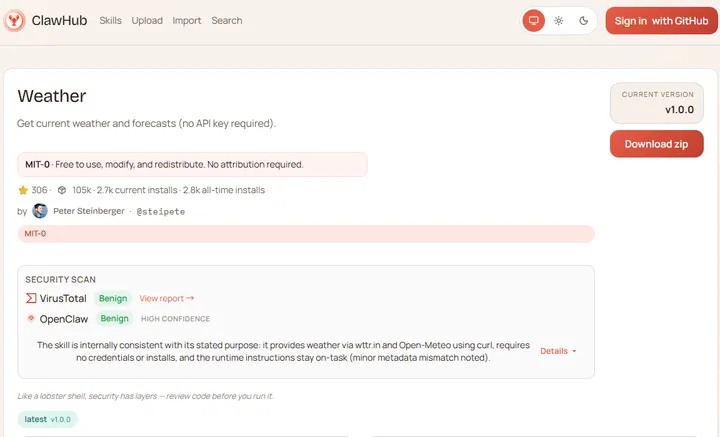
Task: Switch to dark theme moon icon
Action: [584, 21]
